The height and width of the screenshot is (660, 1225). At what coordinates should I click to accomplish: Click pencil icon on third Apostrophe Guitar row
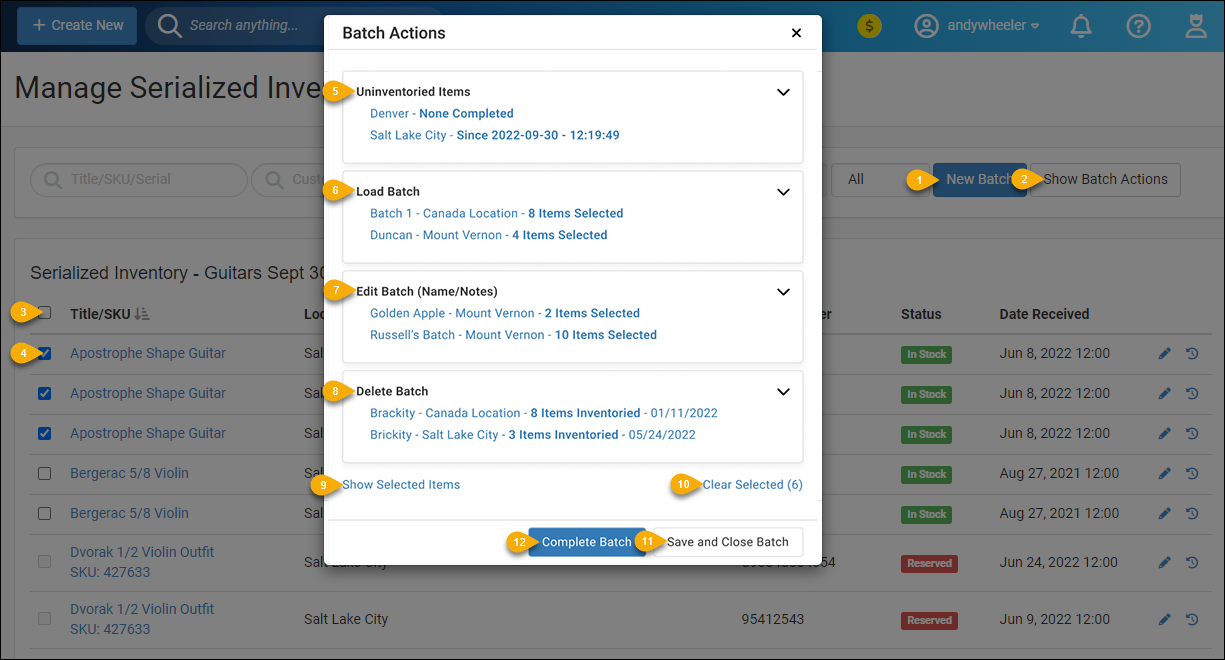pos(1164,434)
